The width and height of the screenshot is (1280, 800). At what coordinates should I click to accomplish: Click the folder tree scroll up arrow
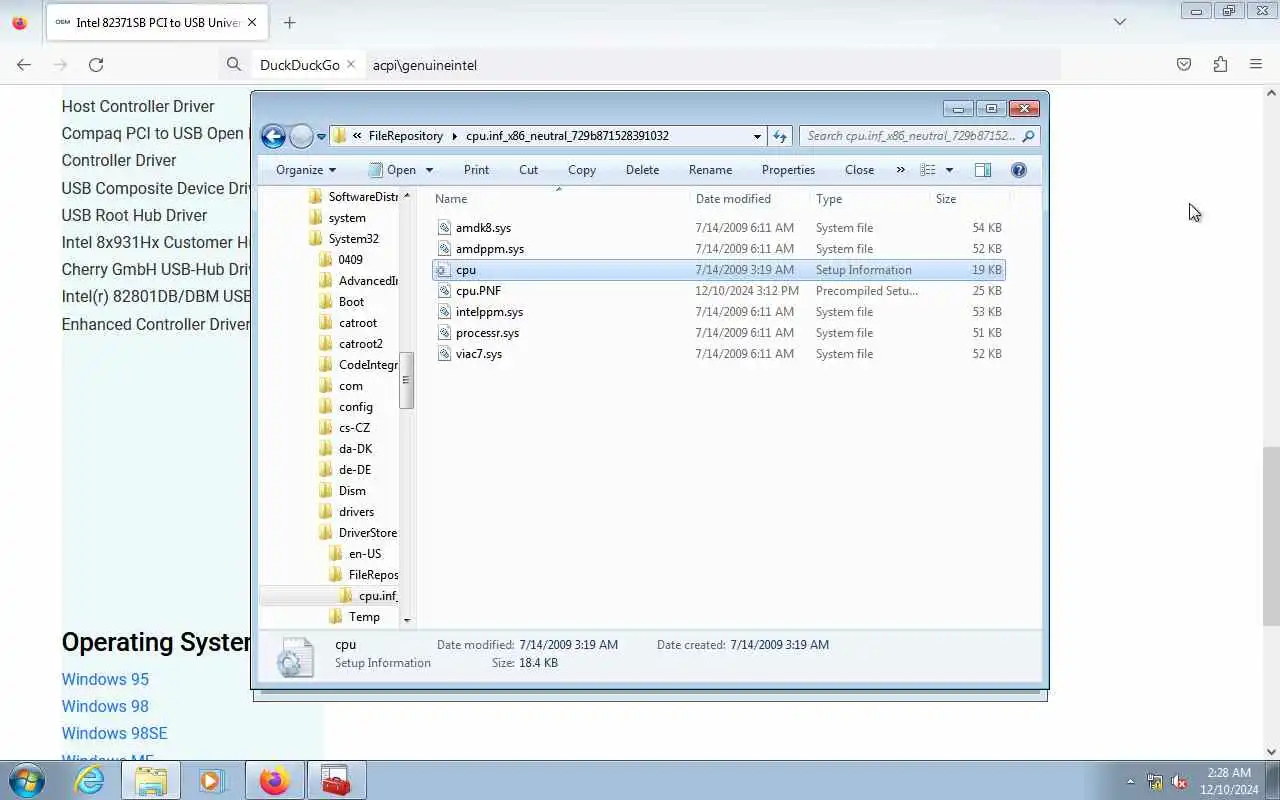coord(407,196)
